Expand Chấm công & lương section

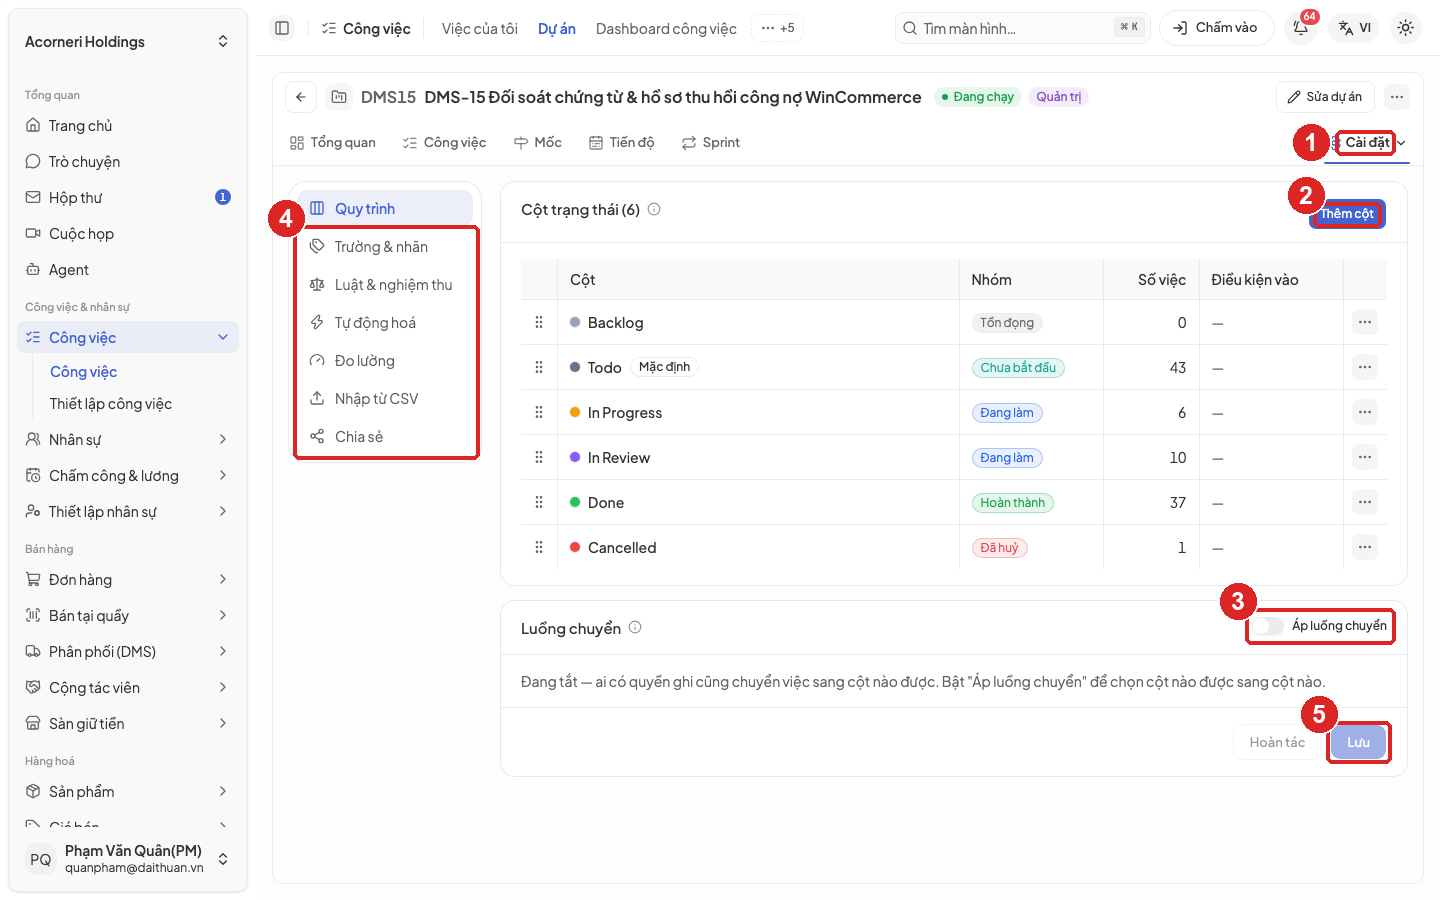click(223, 475)
